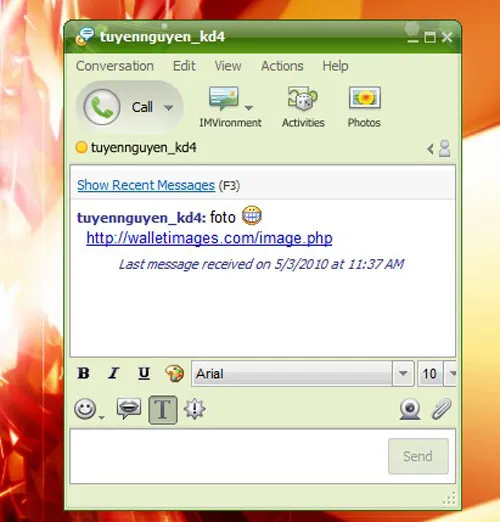
Task: Click the Yahoo Messenger title bar icon
Action: [x=85, y=36]
